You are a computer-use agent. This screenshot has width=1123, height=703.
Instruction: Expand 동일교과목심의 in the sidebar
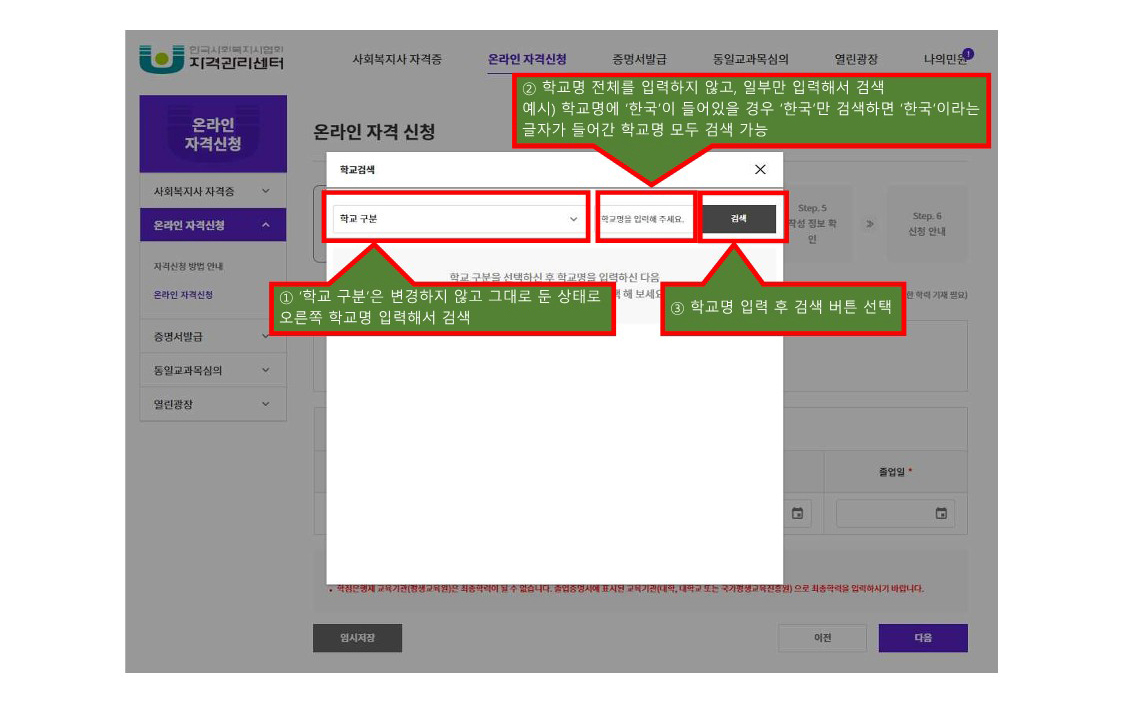[x=213, y=370]
